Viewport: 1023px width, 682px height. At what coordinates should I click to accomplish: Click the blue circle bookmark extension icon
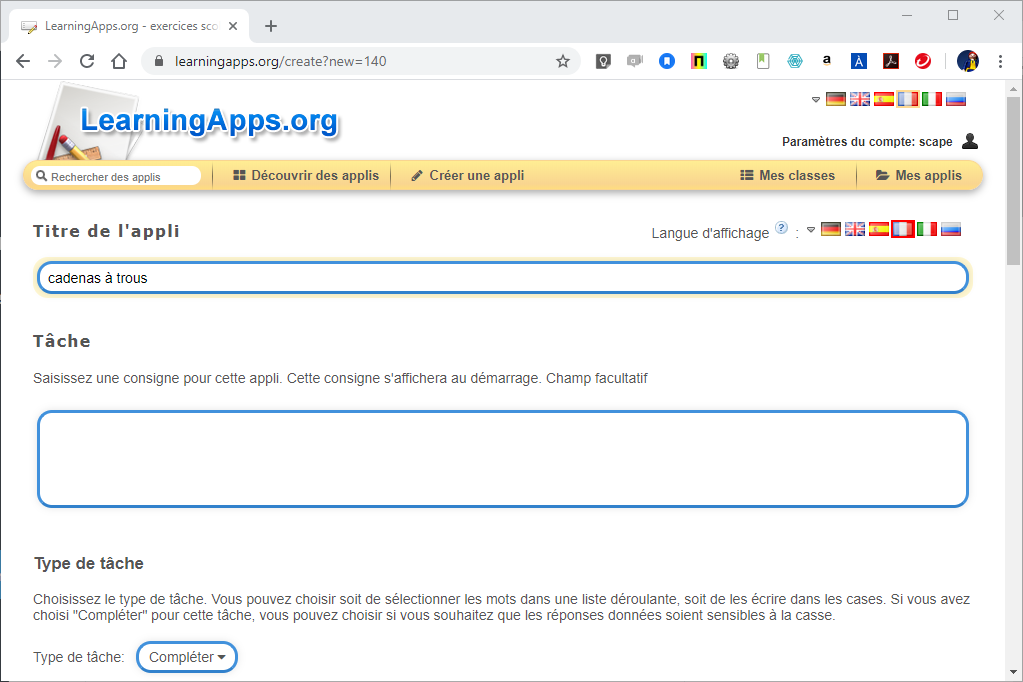point(667,61)
